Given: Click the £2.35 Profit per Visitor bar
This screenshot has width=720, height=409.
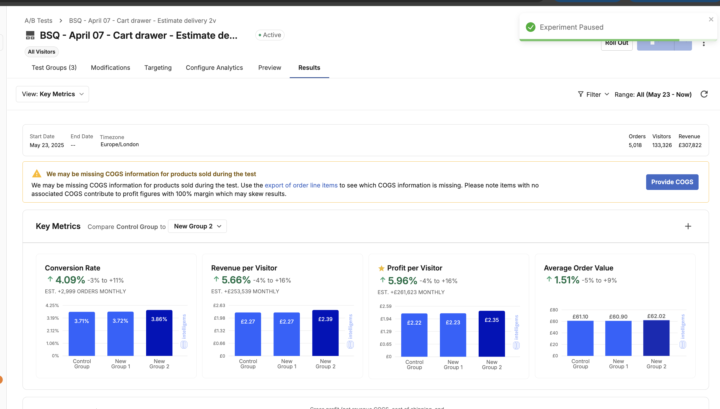Looking at the screenshot, I should 491,334.
